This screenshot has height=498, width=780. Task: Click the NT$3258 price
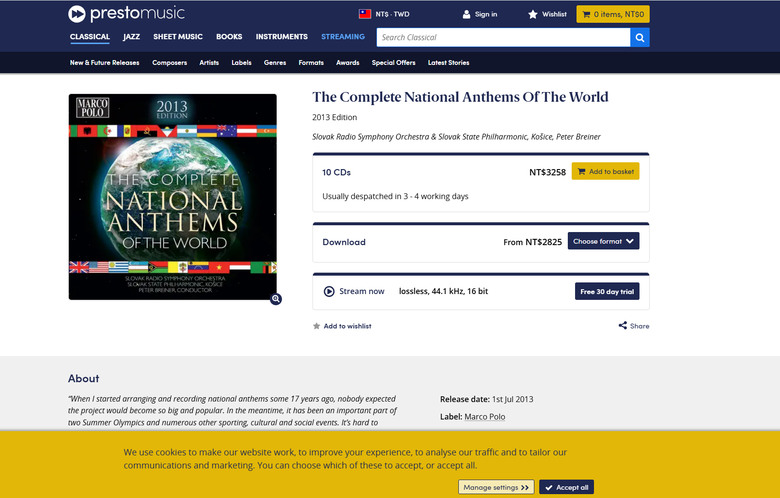pyautogui.click(x=547, y=172)
